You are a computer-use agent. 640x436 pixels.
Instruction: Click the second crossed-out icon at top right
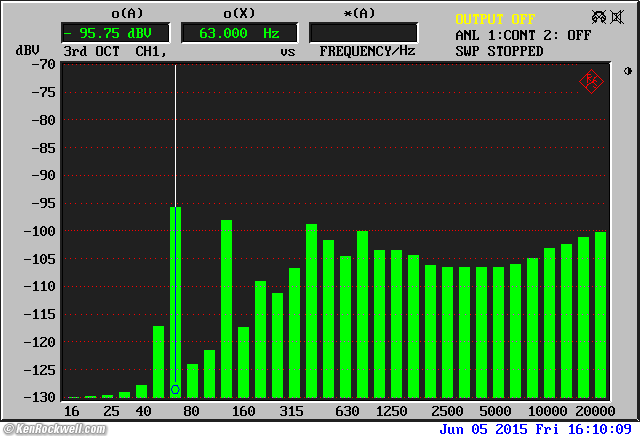point(616,18)
